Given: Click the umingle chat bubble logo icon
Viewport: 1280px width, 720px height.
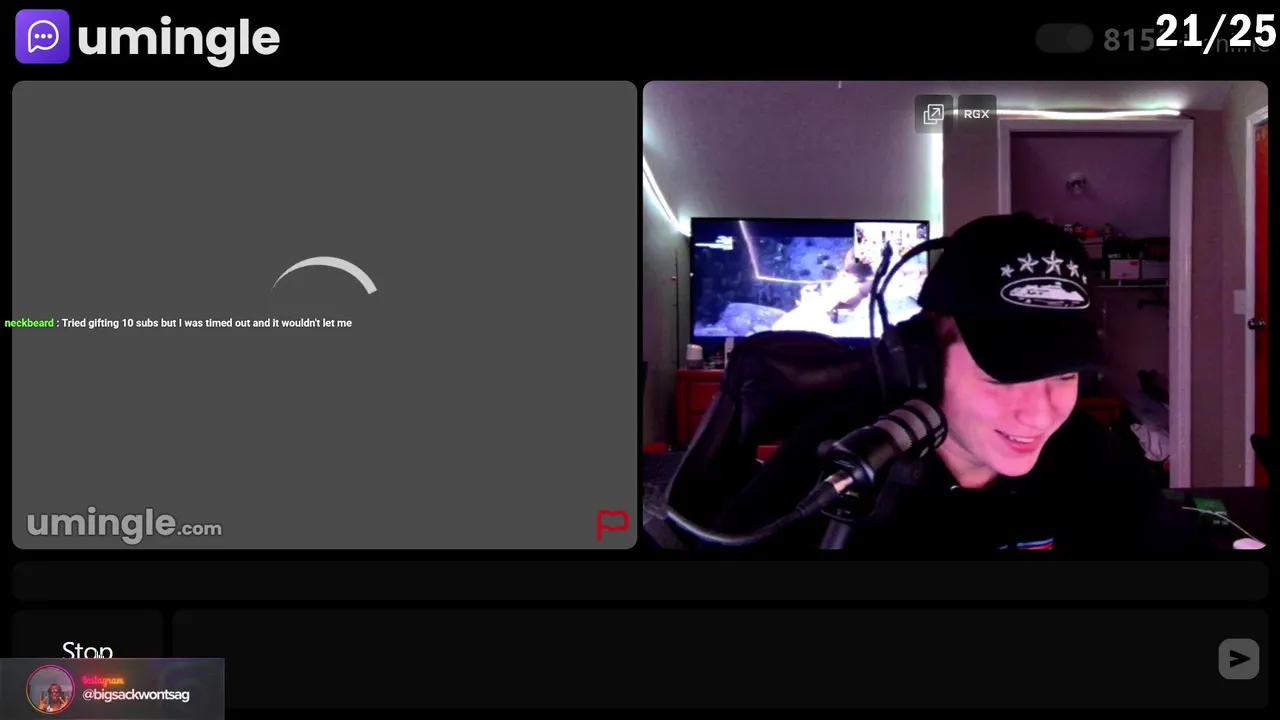Looking at the screenshot, I should pos(42,37).
